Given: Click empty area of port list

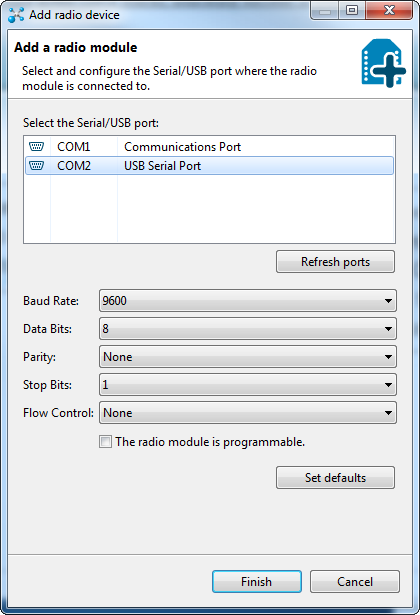Looking at the screenshot, I should click(209, 209).
